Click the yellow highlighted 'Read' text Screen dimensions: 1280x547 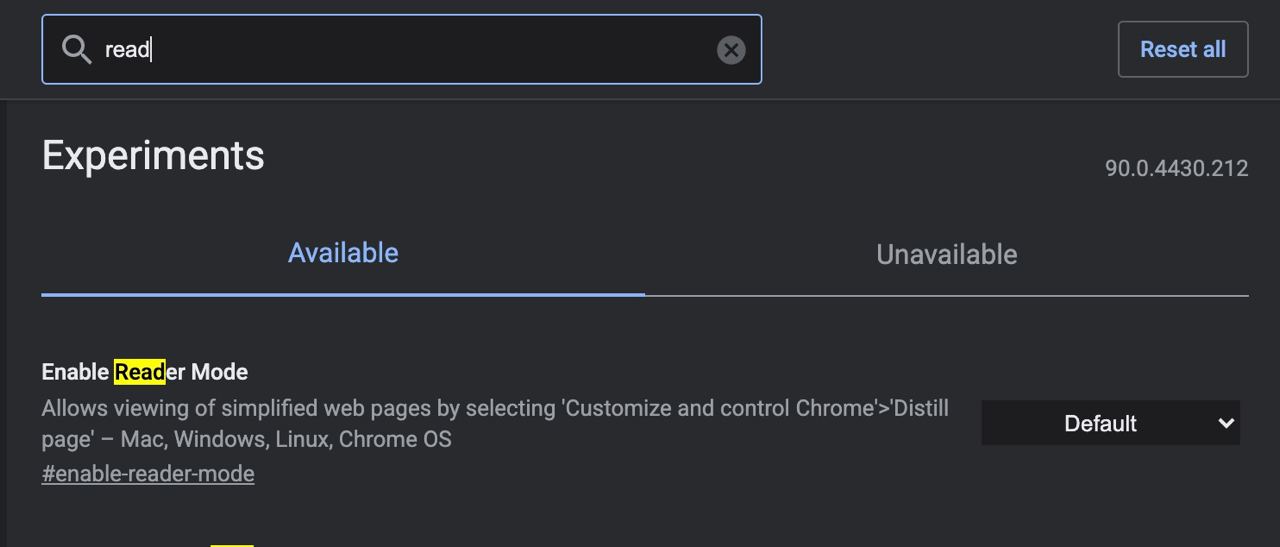[140, 372]
